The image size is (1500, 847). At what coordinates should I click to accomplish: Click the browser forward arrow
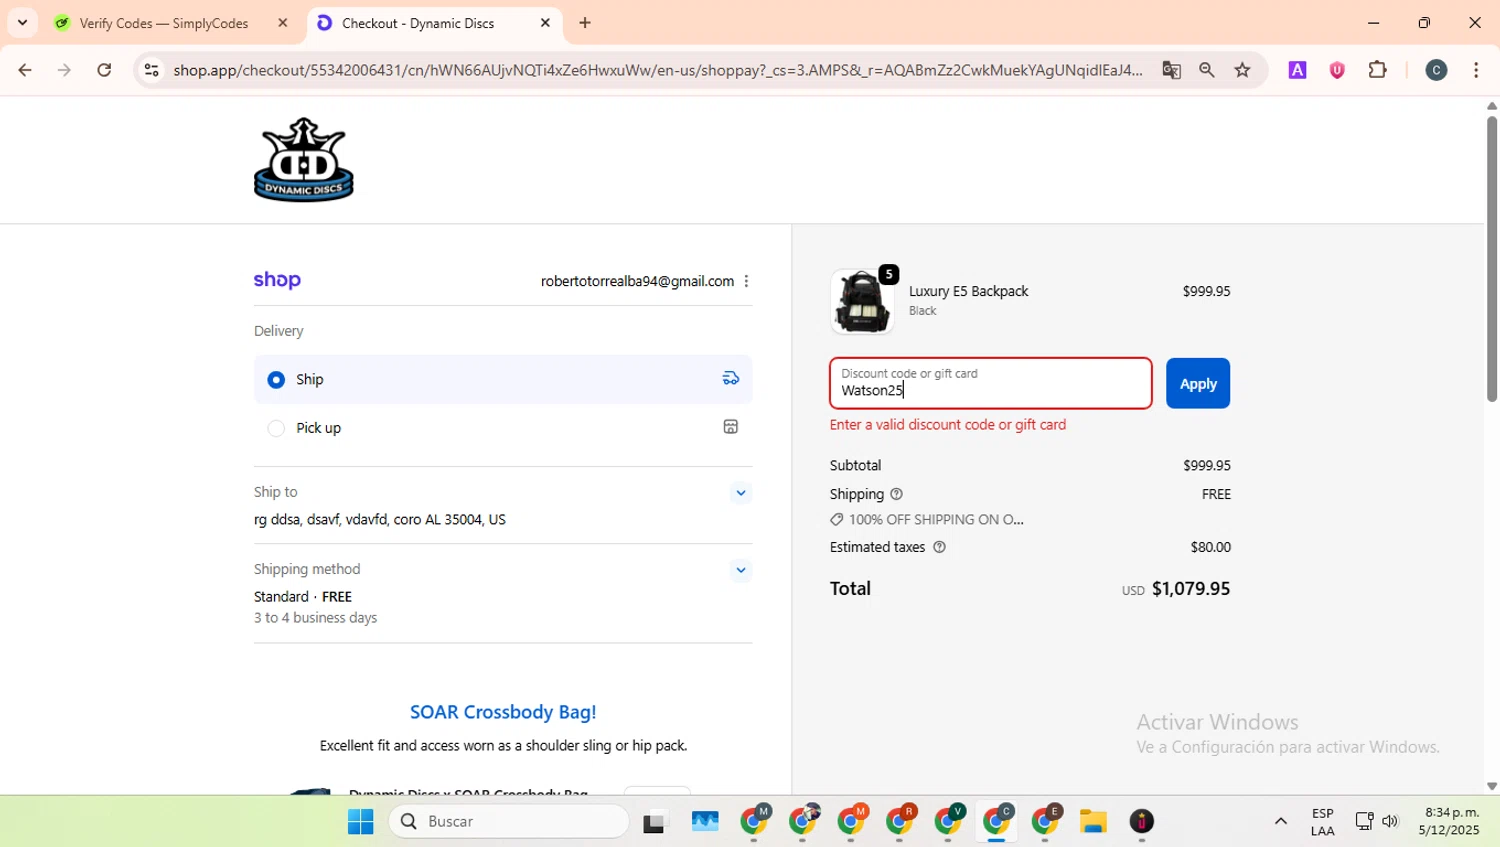pyautogui.click(x=64, y=70)
